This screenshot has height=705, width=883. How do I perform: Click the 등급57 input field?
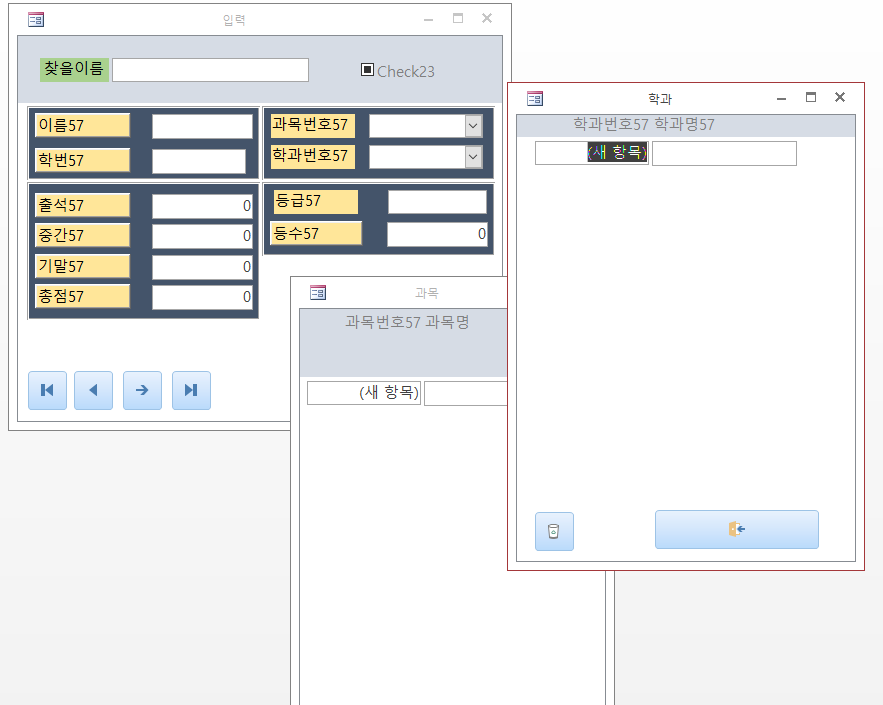[438, 202]
